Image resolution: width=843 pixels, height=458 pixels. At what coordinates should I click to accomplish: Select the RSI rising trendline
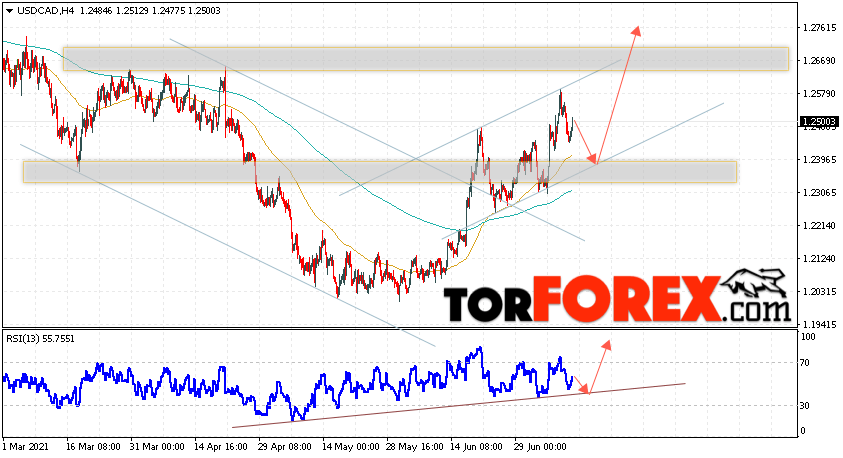click(x=459, y=405)
